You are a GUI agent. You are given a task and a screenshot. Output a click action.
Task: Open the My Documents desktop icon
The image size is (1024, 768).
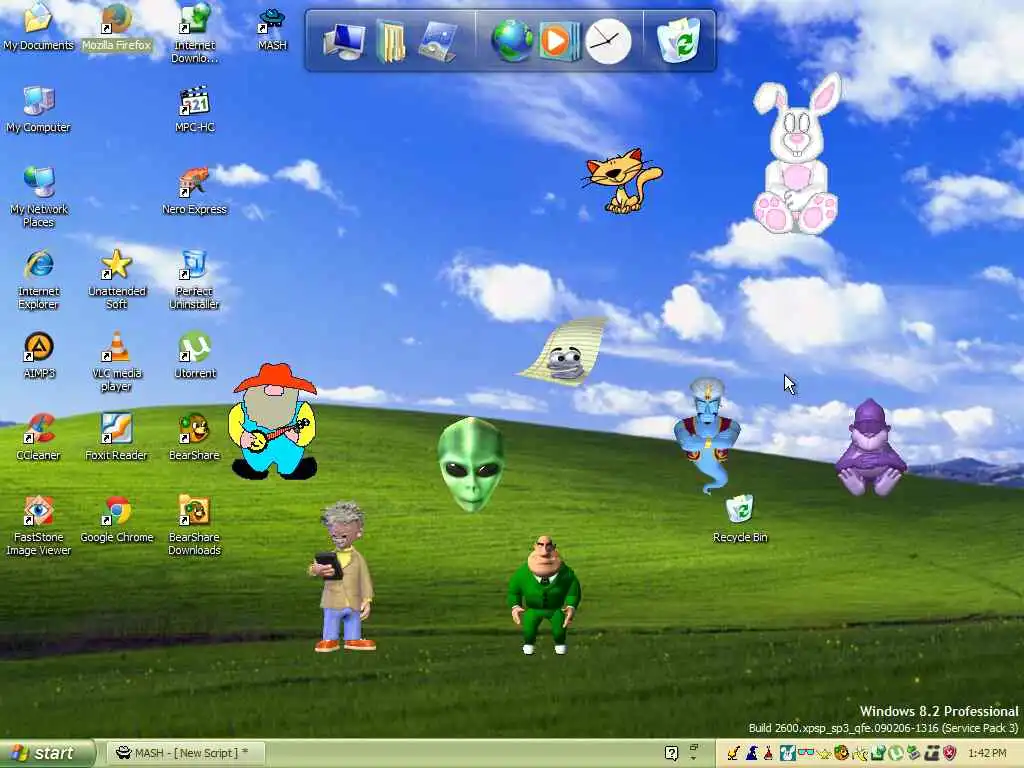[x=38, y=26]
